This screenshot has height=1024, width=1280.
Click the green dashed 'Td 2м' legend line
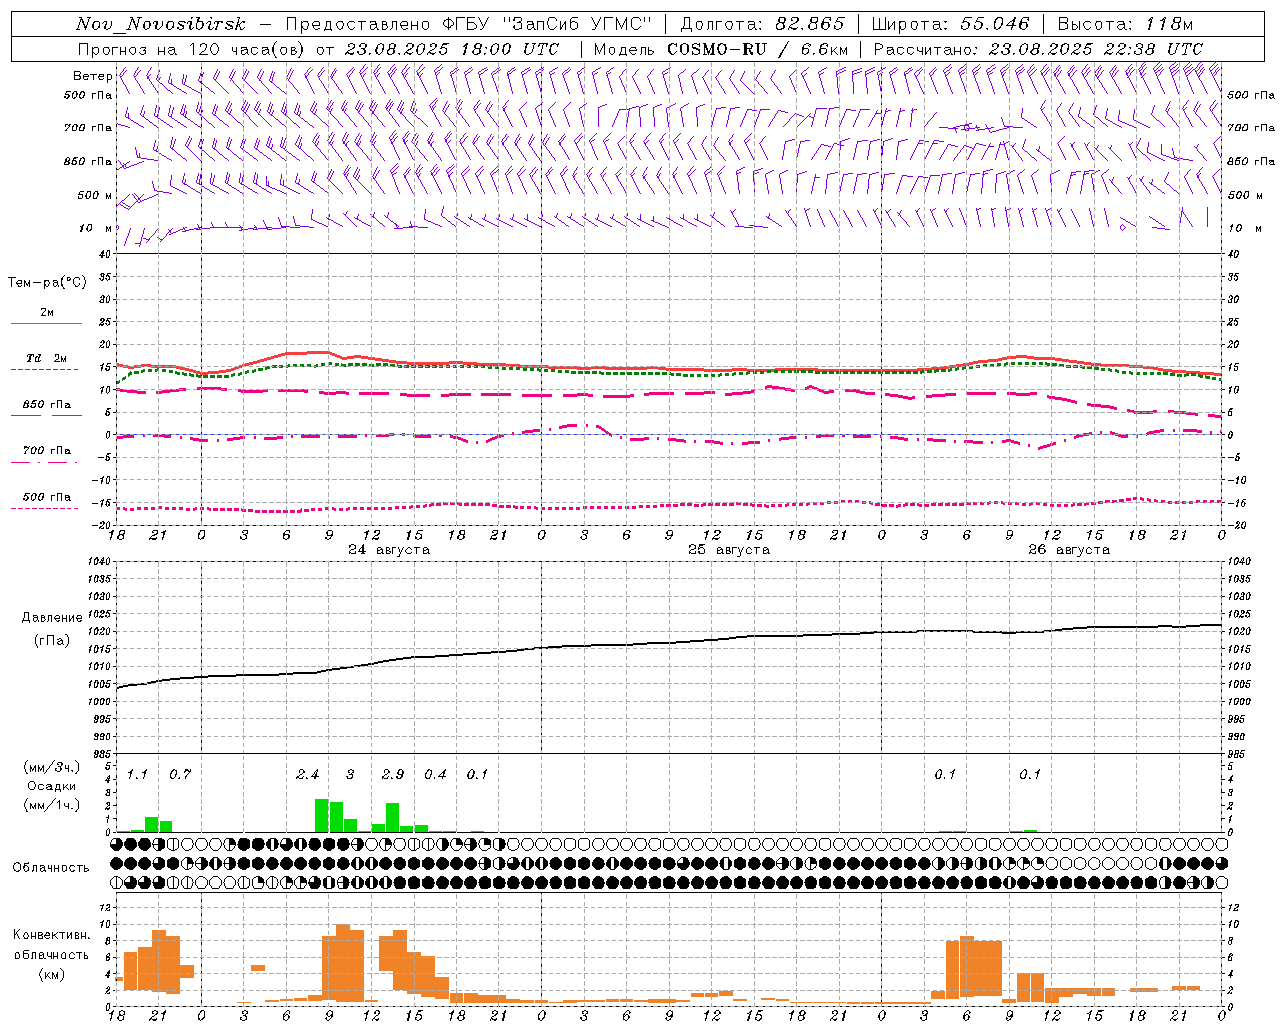(46, 369)
